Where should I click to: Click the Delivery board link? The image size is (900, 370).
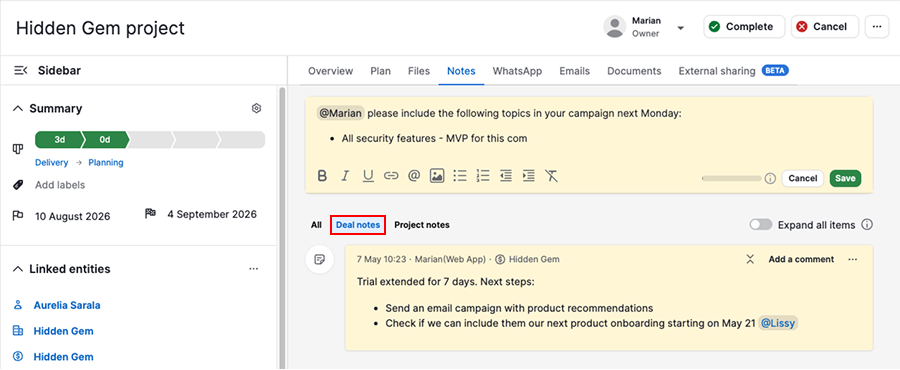[x=51, y=162]
